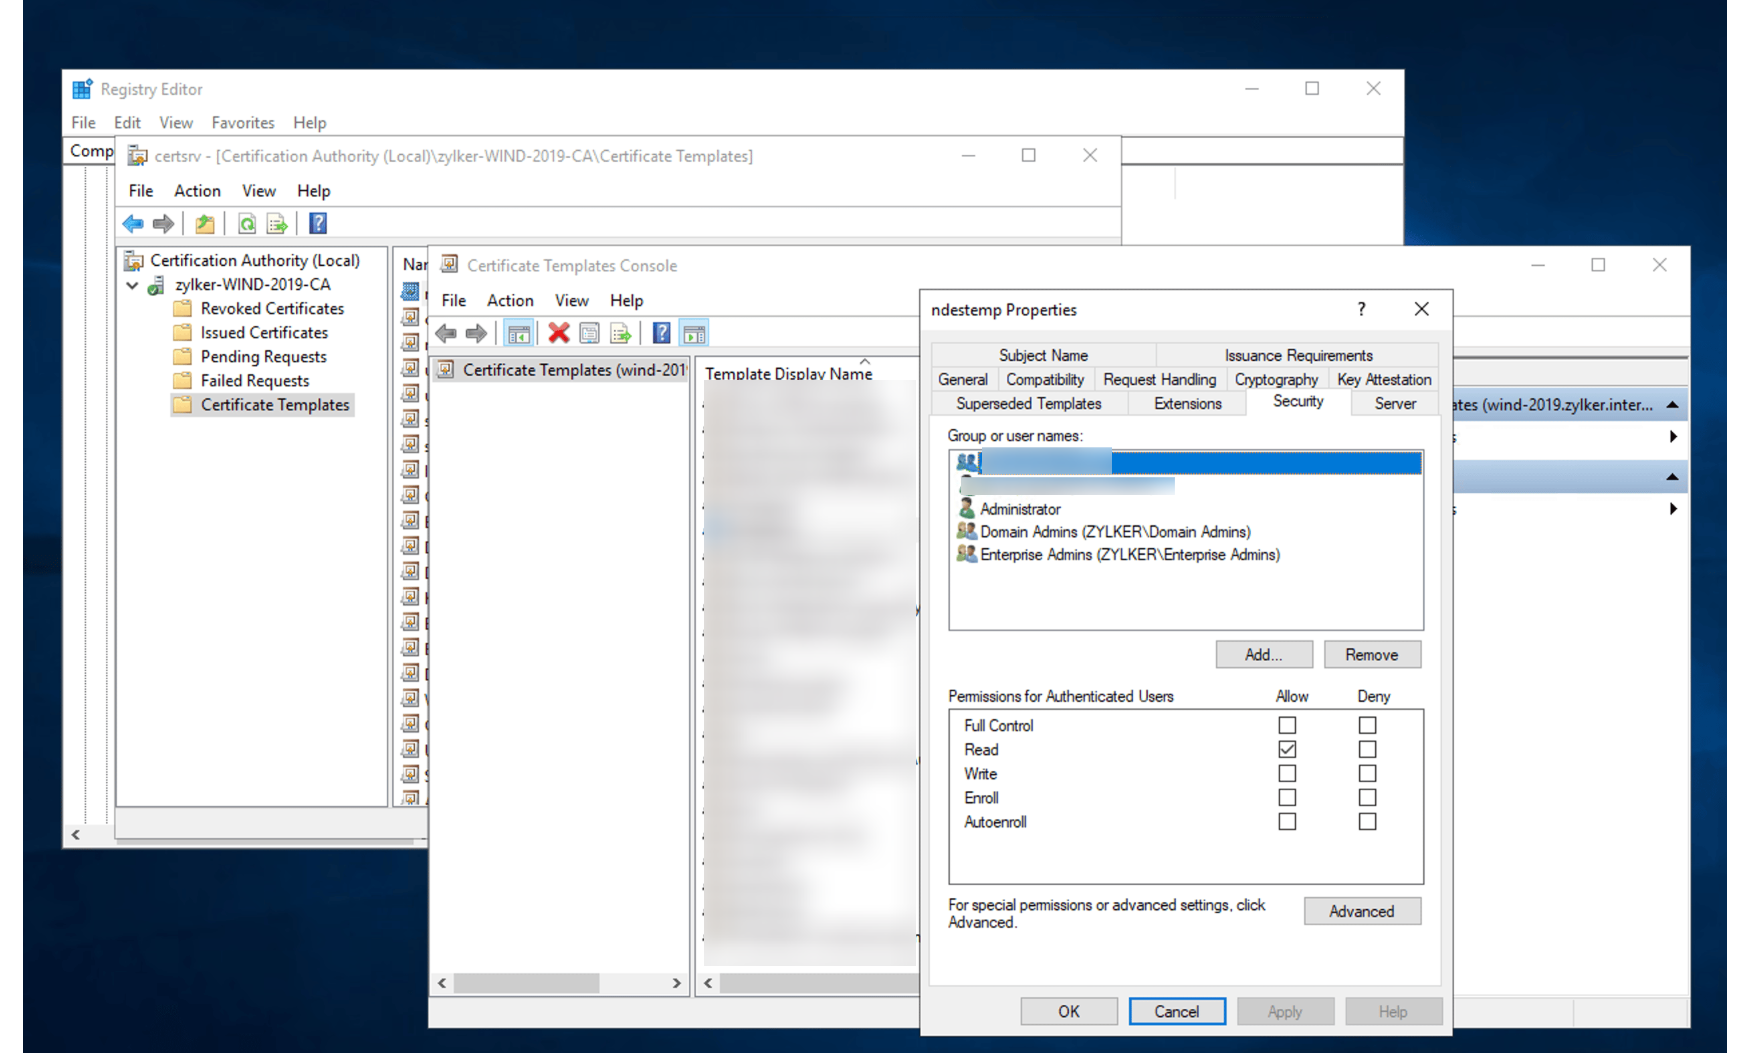Tick the Deny Autoenroll checkbox
This screenshot has width=1748, height=1063.
click(x=1367, y=822)
